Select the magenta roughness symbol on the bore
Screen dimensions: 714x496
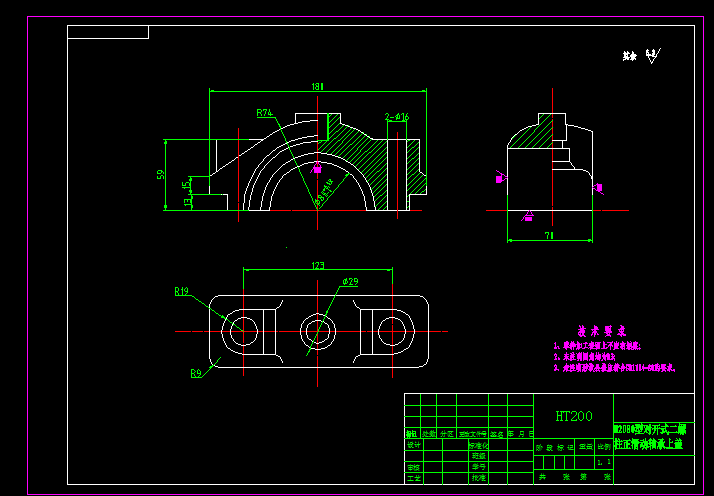point(317,168)
